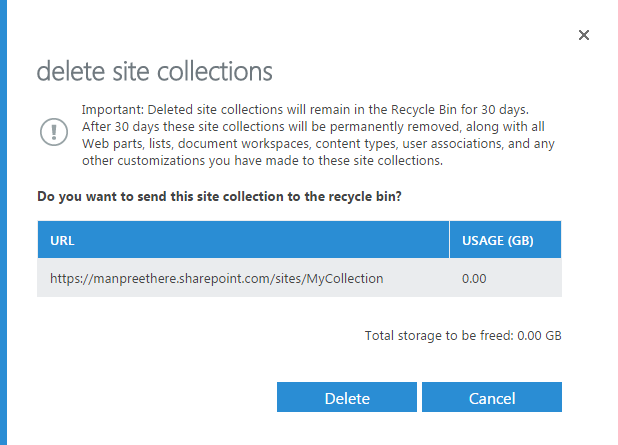Confirm deletion with the Delete button
Viewport: 618px width, 445px height.
tap(347, 398)
